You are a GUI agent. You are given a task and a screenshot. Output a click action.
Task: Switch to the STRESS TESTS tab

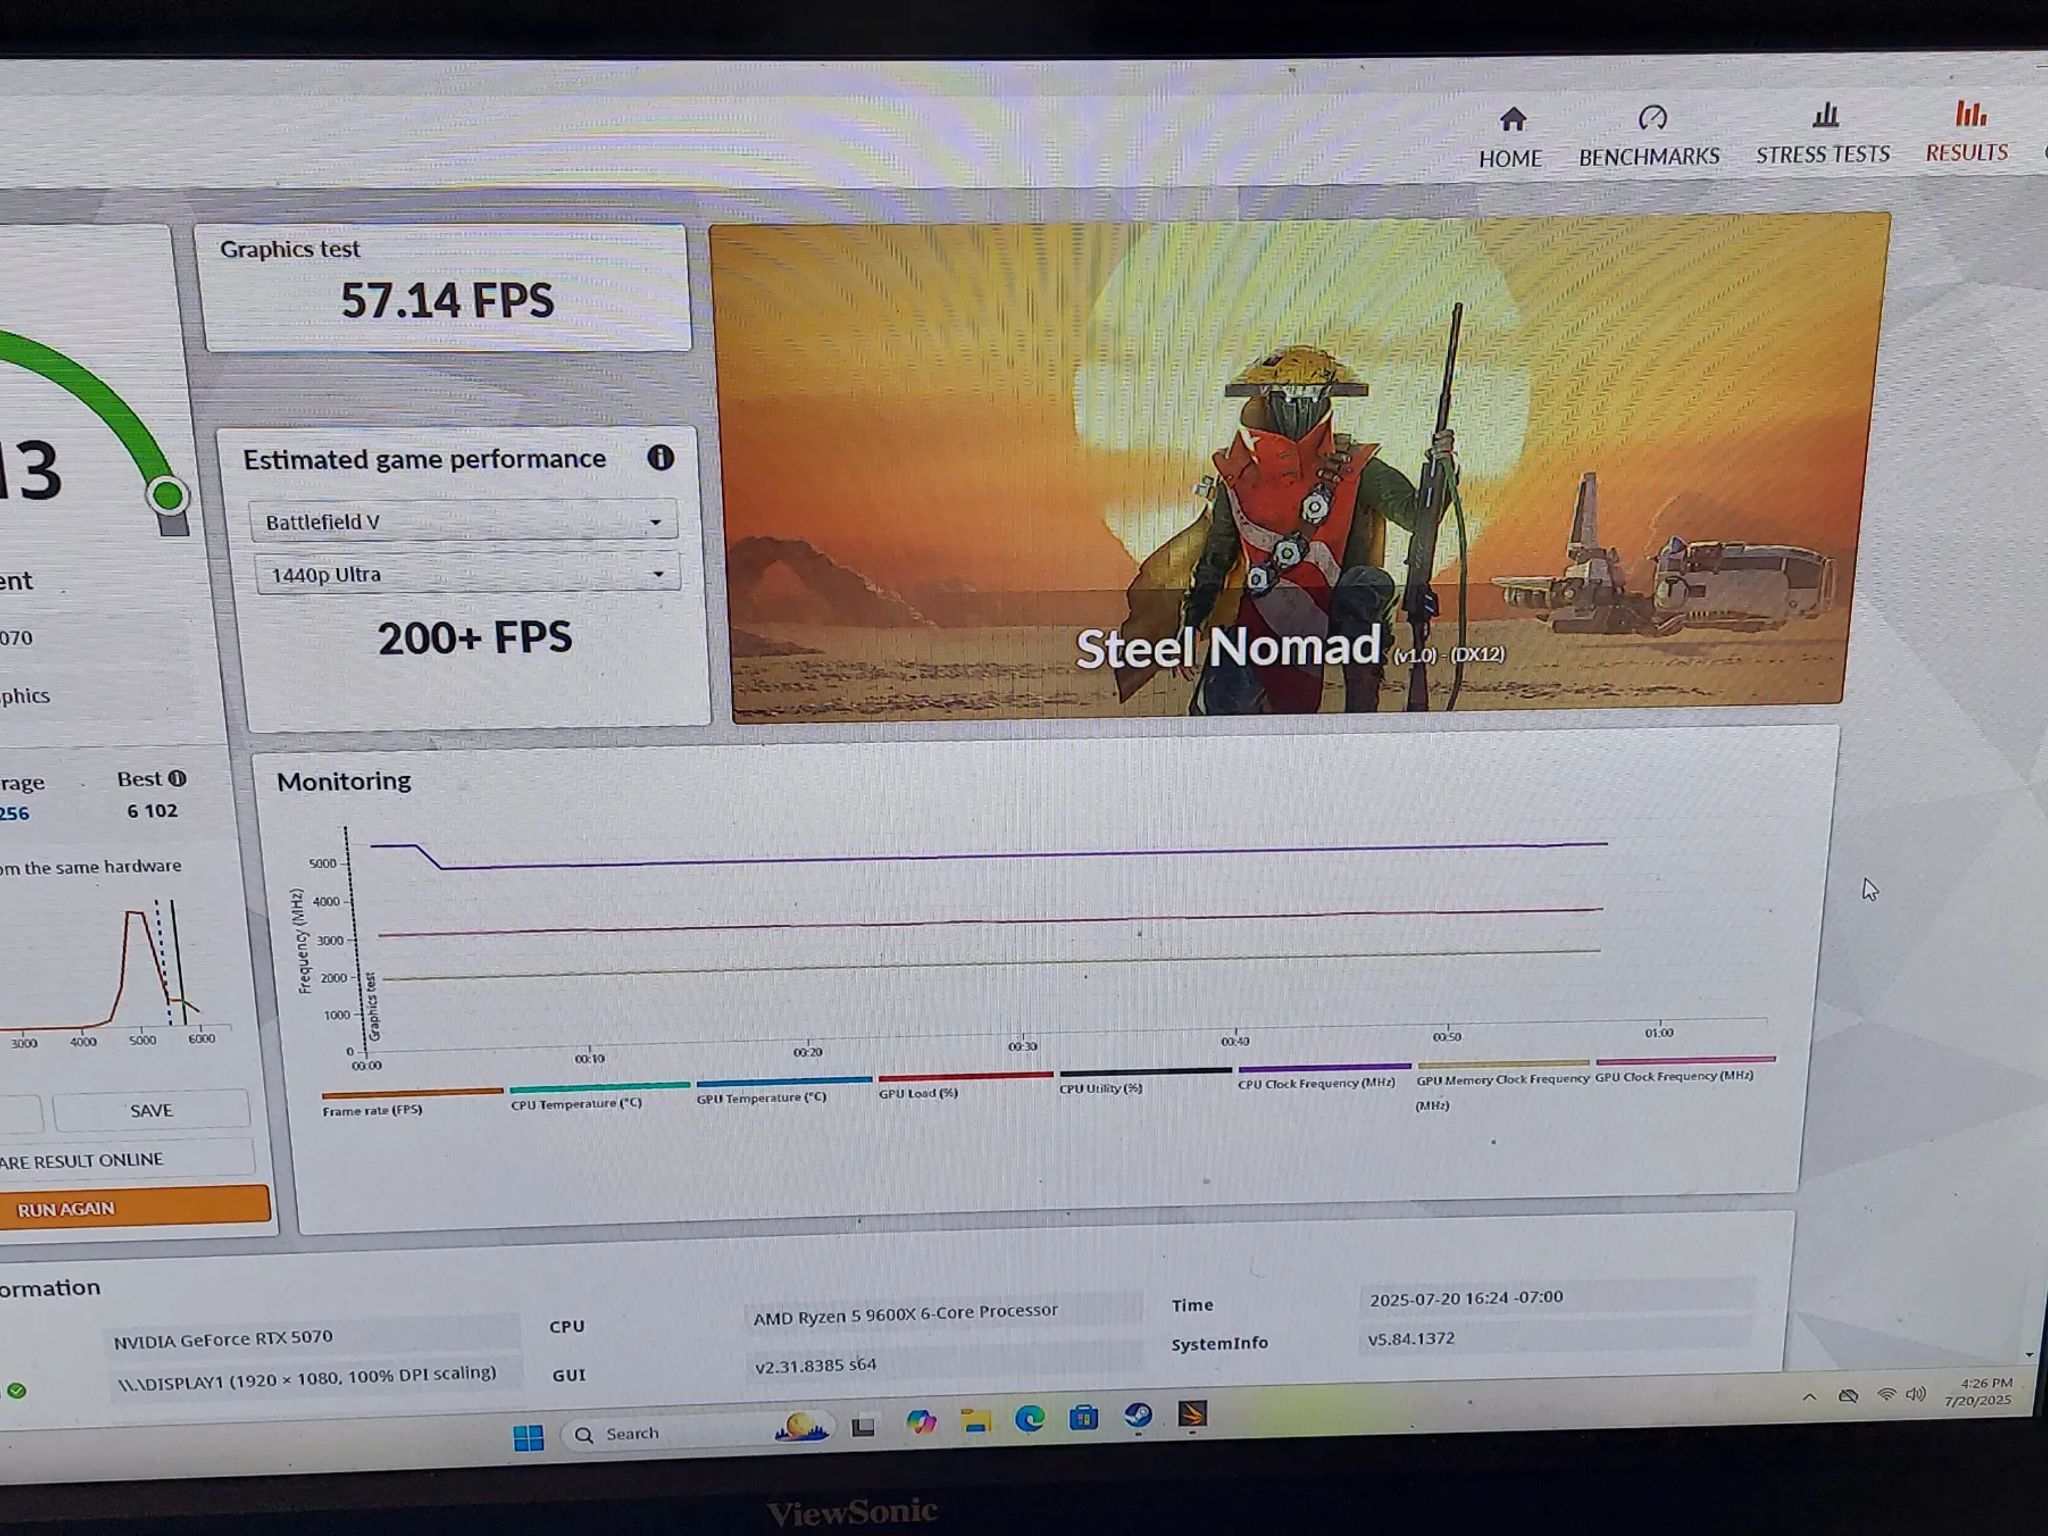(x=1823, y=134)
